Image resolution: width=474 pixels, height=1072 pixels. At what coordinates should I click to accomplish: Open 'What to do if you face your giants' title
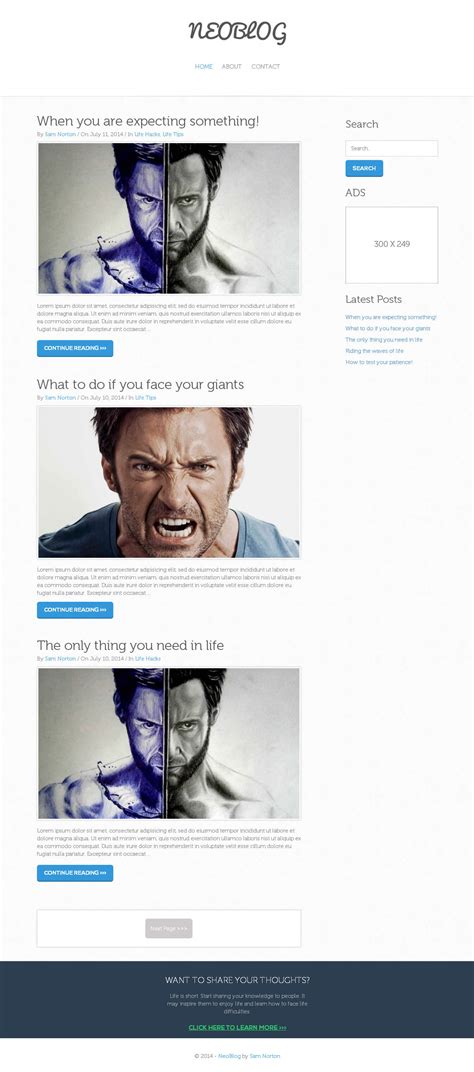[140, 384]
